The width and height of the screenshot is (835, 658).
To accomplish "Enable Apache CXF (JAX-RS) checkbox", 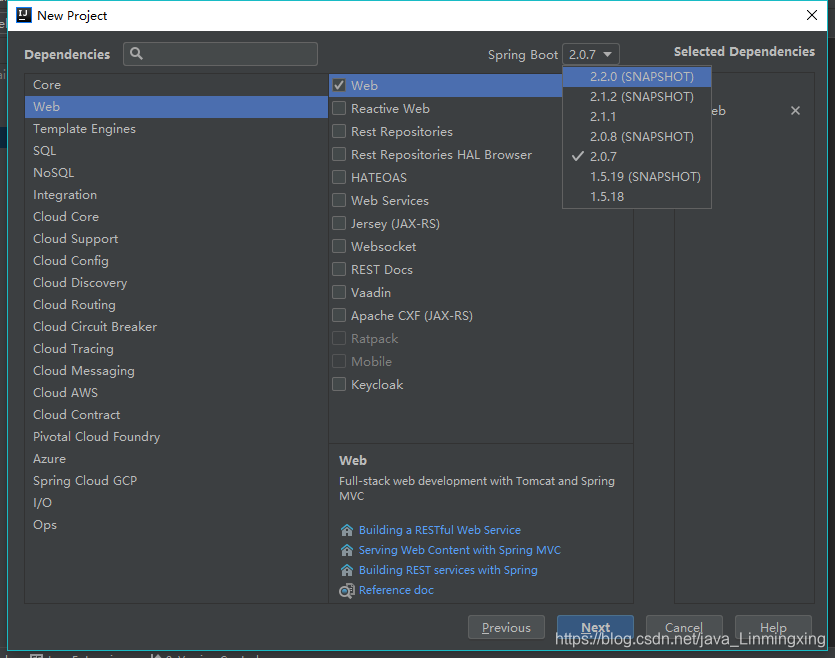I will pyautogui.click(x=339, y=315).
